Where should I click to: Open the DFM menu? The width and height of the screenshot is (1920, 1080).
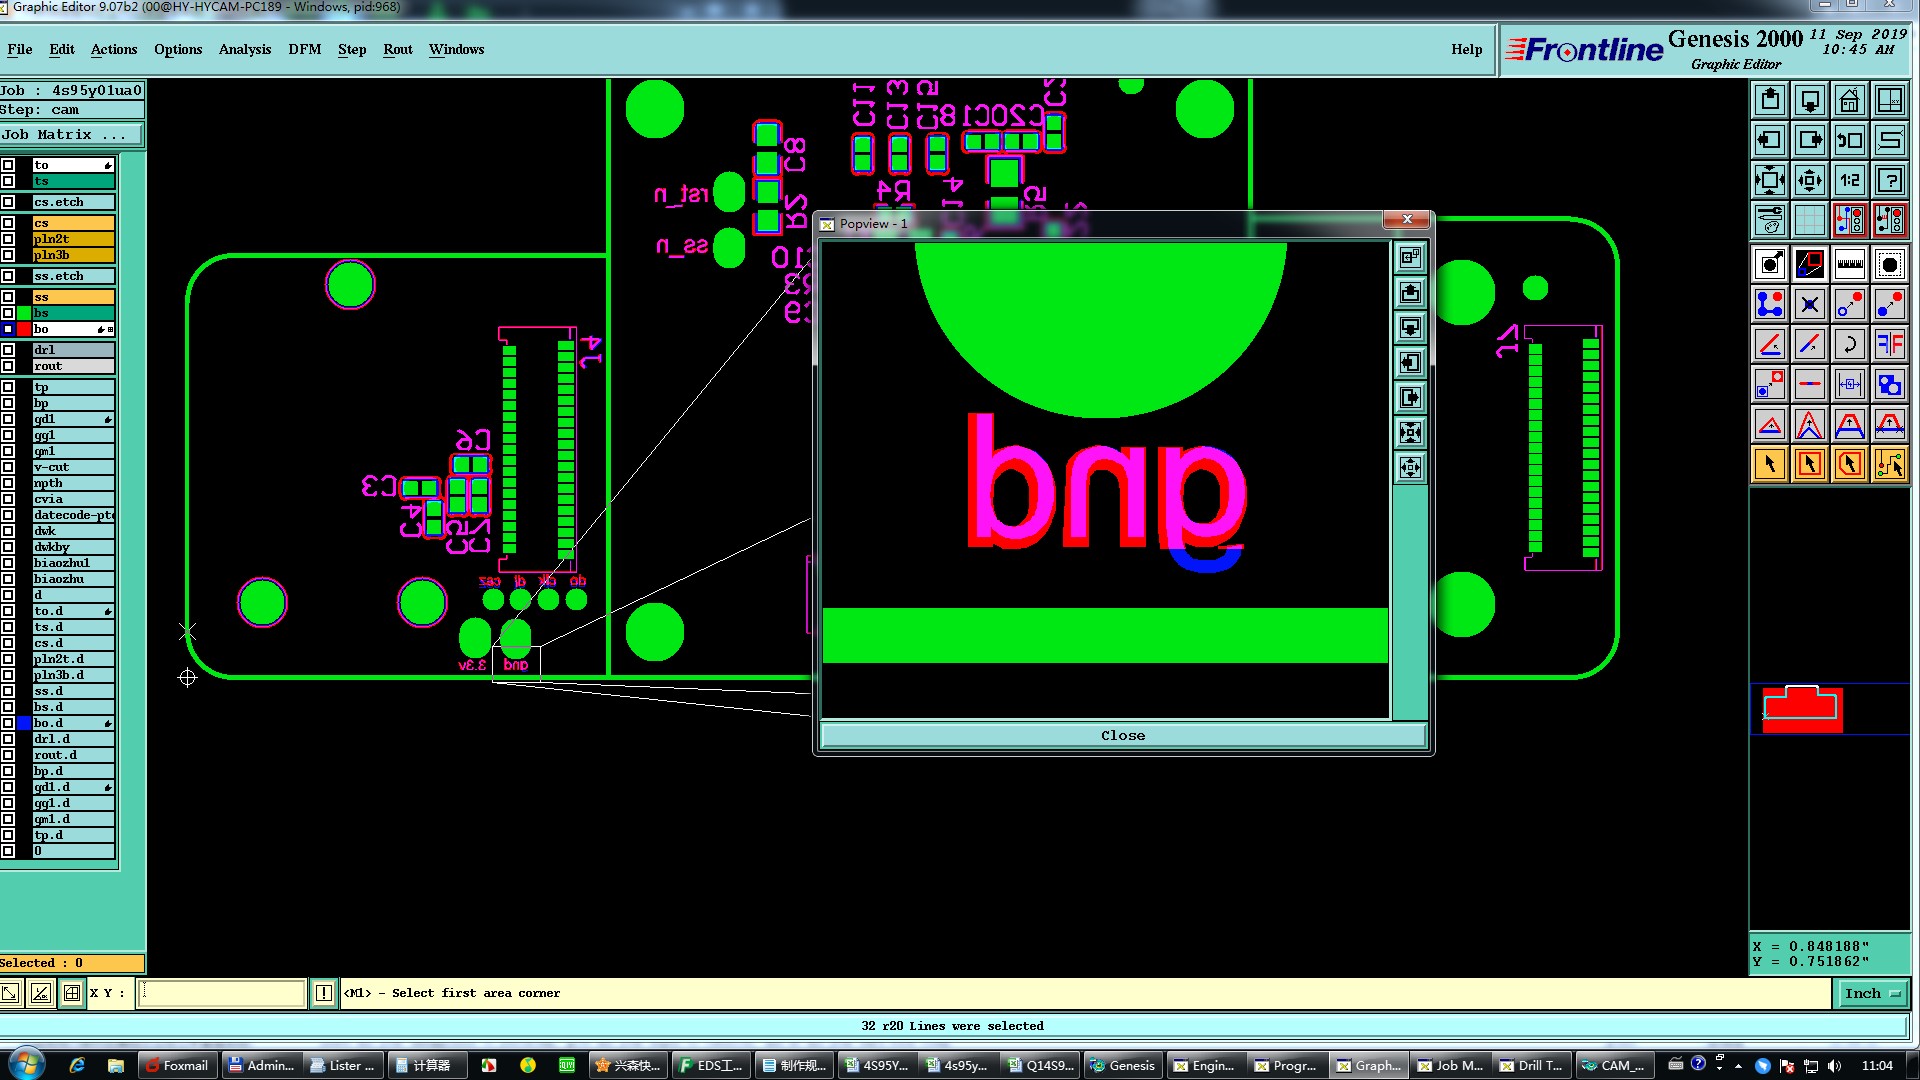tap(304, 49)
